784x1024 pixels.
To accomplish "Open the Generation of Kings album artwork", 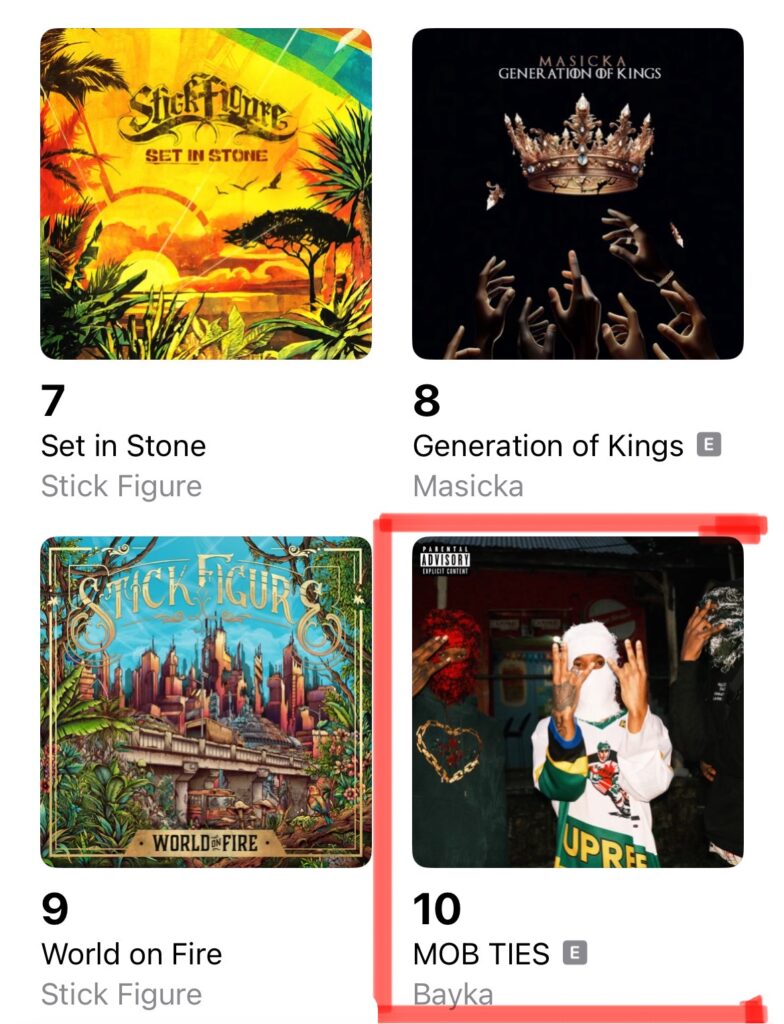I will click(578, 193).
